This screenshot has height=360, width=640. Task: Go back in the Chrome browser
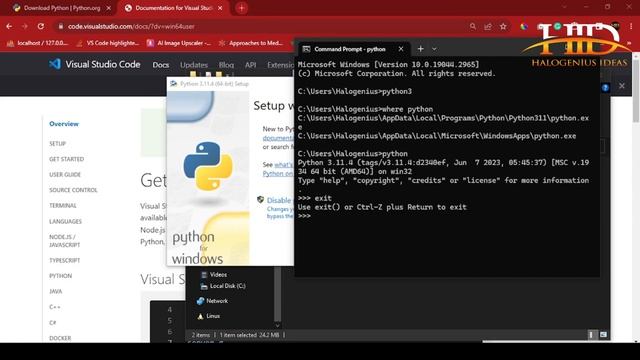tap(9, 27)
